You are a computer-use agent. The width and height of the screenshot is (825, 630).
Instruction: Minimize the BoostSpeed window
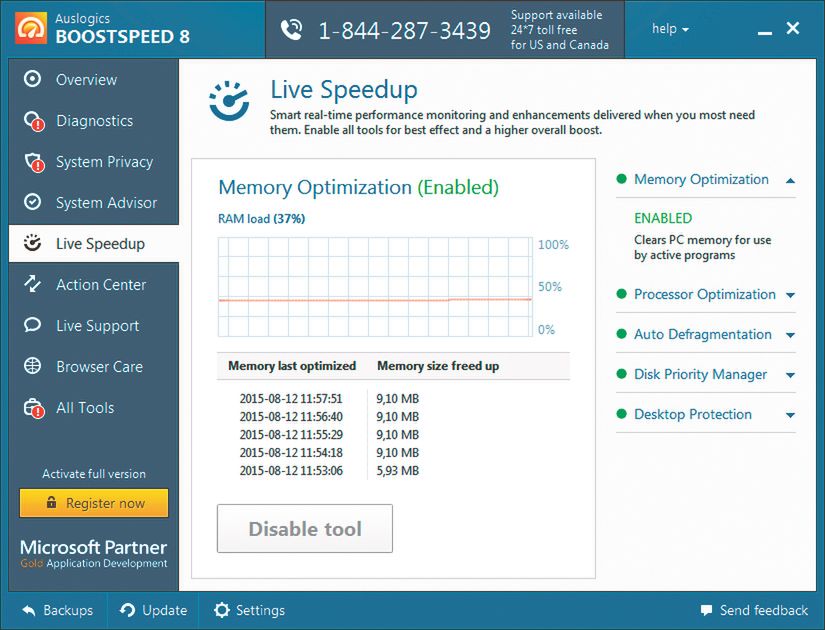click(x=764, y=33)
